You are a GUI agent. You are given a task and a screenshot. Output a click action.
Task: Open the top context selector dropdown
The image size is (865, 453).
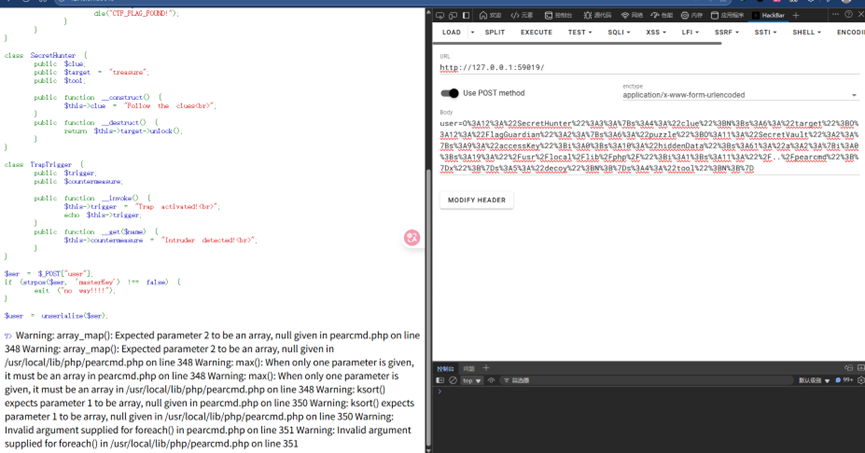(472, 381)
